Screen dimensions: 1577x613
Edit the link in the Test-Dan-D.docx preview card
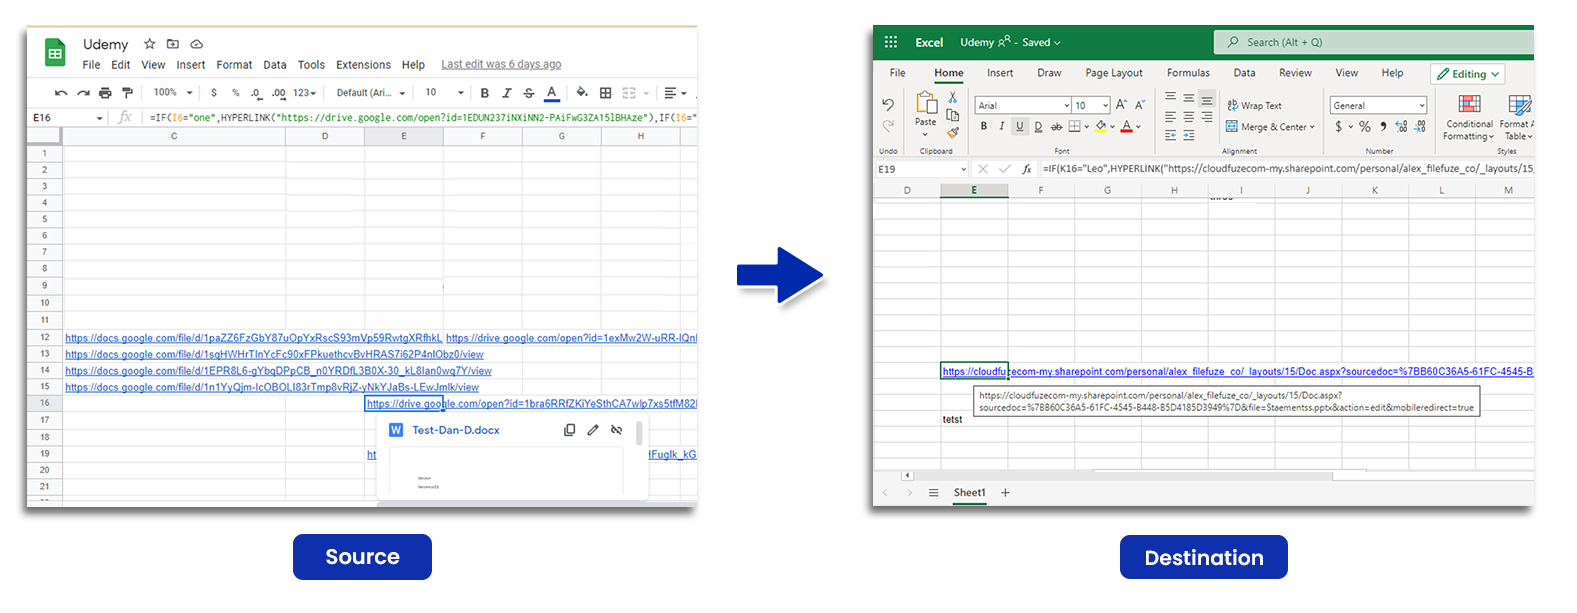593,430
